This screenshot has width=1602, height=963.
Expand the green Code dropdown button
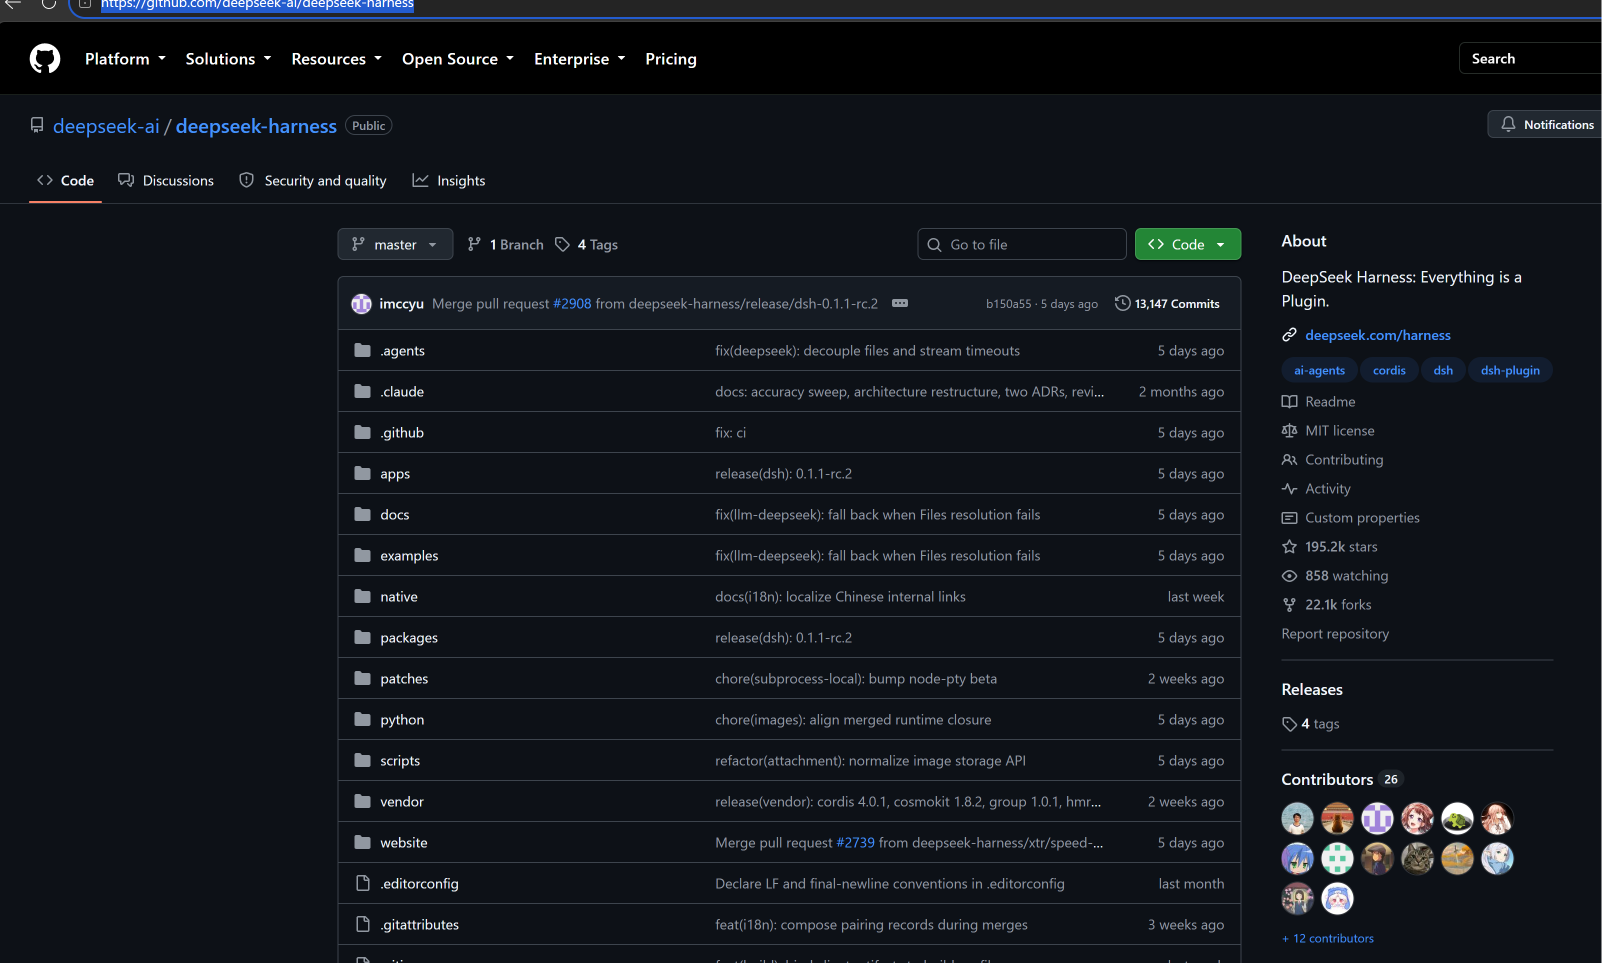click(x=1188, y=245)
